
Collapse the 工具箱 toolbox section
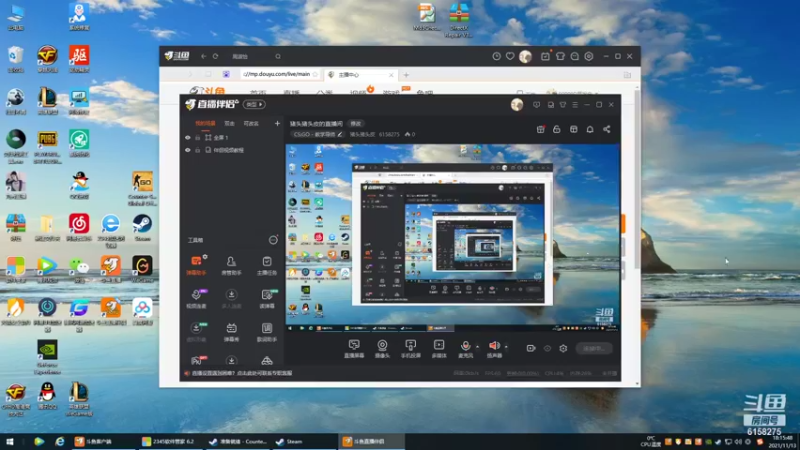[x=273, y=240]
